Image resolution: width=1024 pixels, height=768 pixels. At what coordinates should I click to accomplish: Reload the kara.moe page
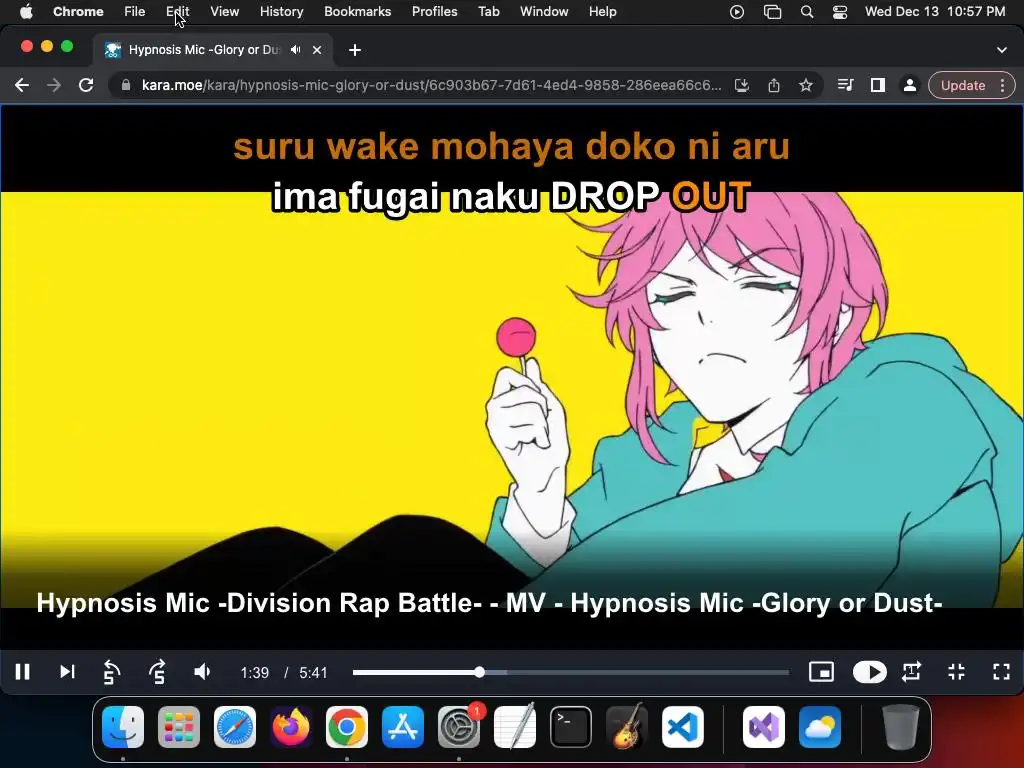[86, 86]
